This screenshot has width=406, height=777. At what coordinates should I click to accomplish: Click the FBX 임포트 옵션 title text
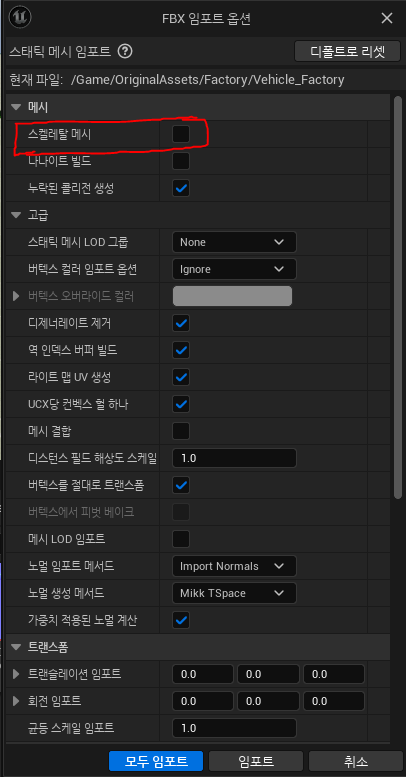[x=206, y=19]
